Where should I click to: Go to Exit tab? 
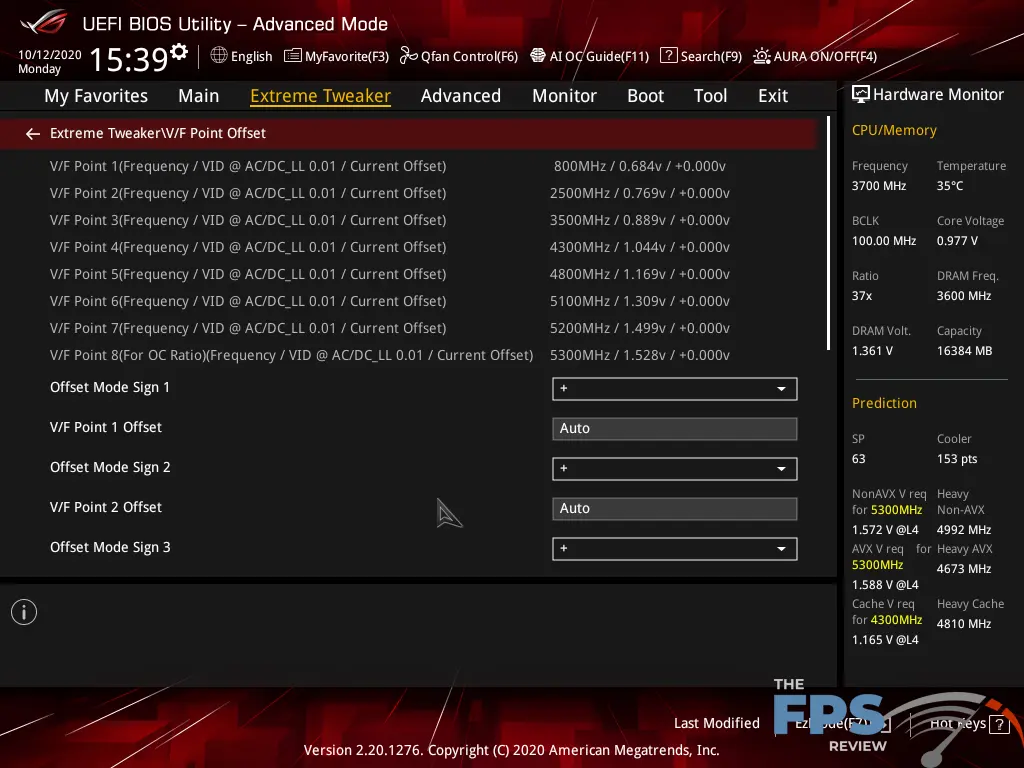(773, 96)
